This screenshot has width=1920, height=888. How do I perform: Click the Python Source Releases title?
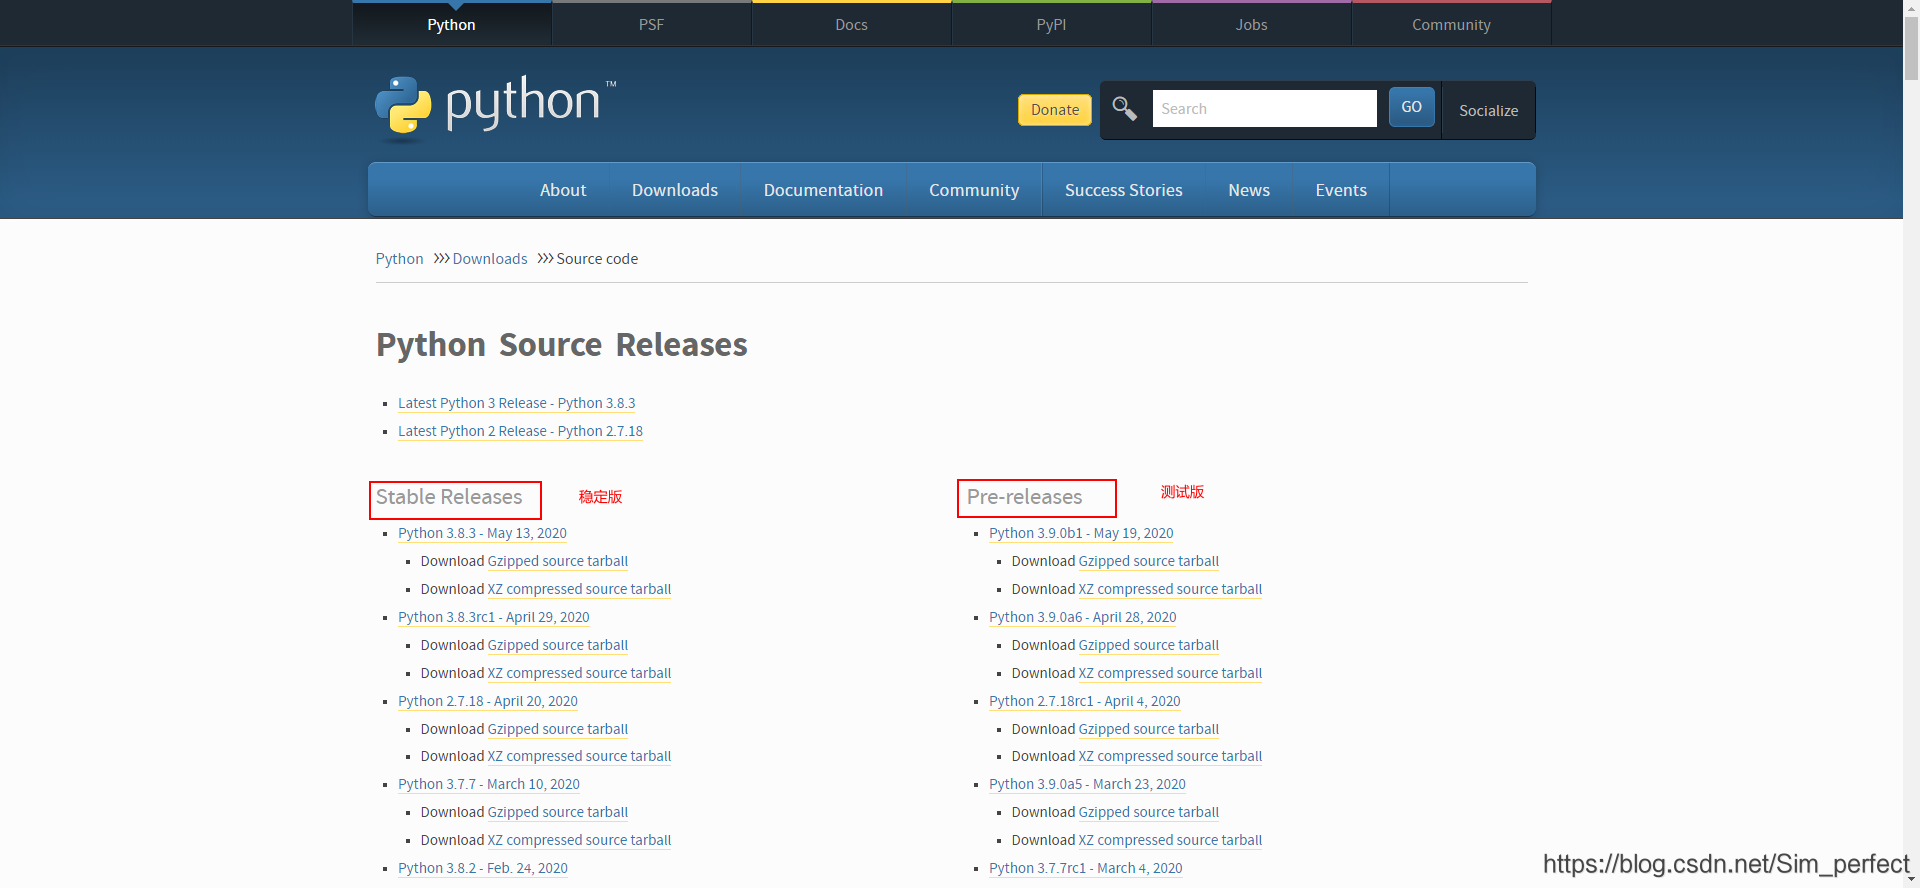(x=562, y=344)
